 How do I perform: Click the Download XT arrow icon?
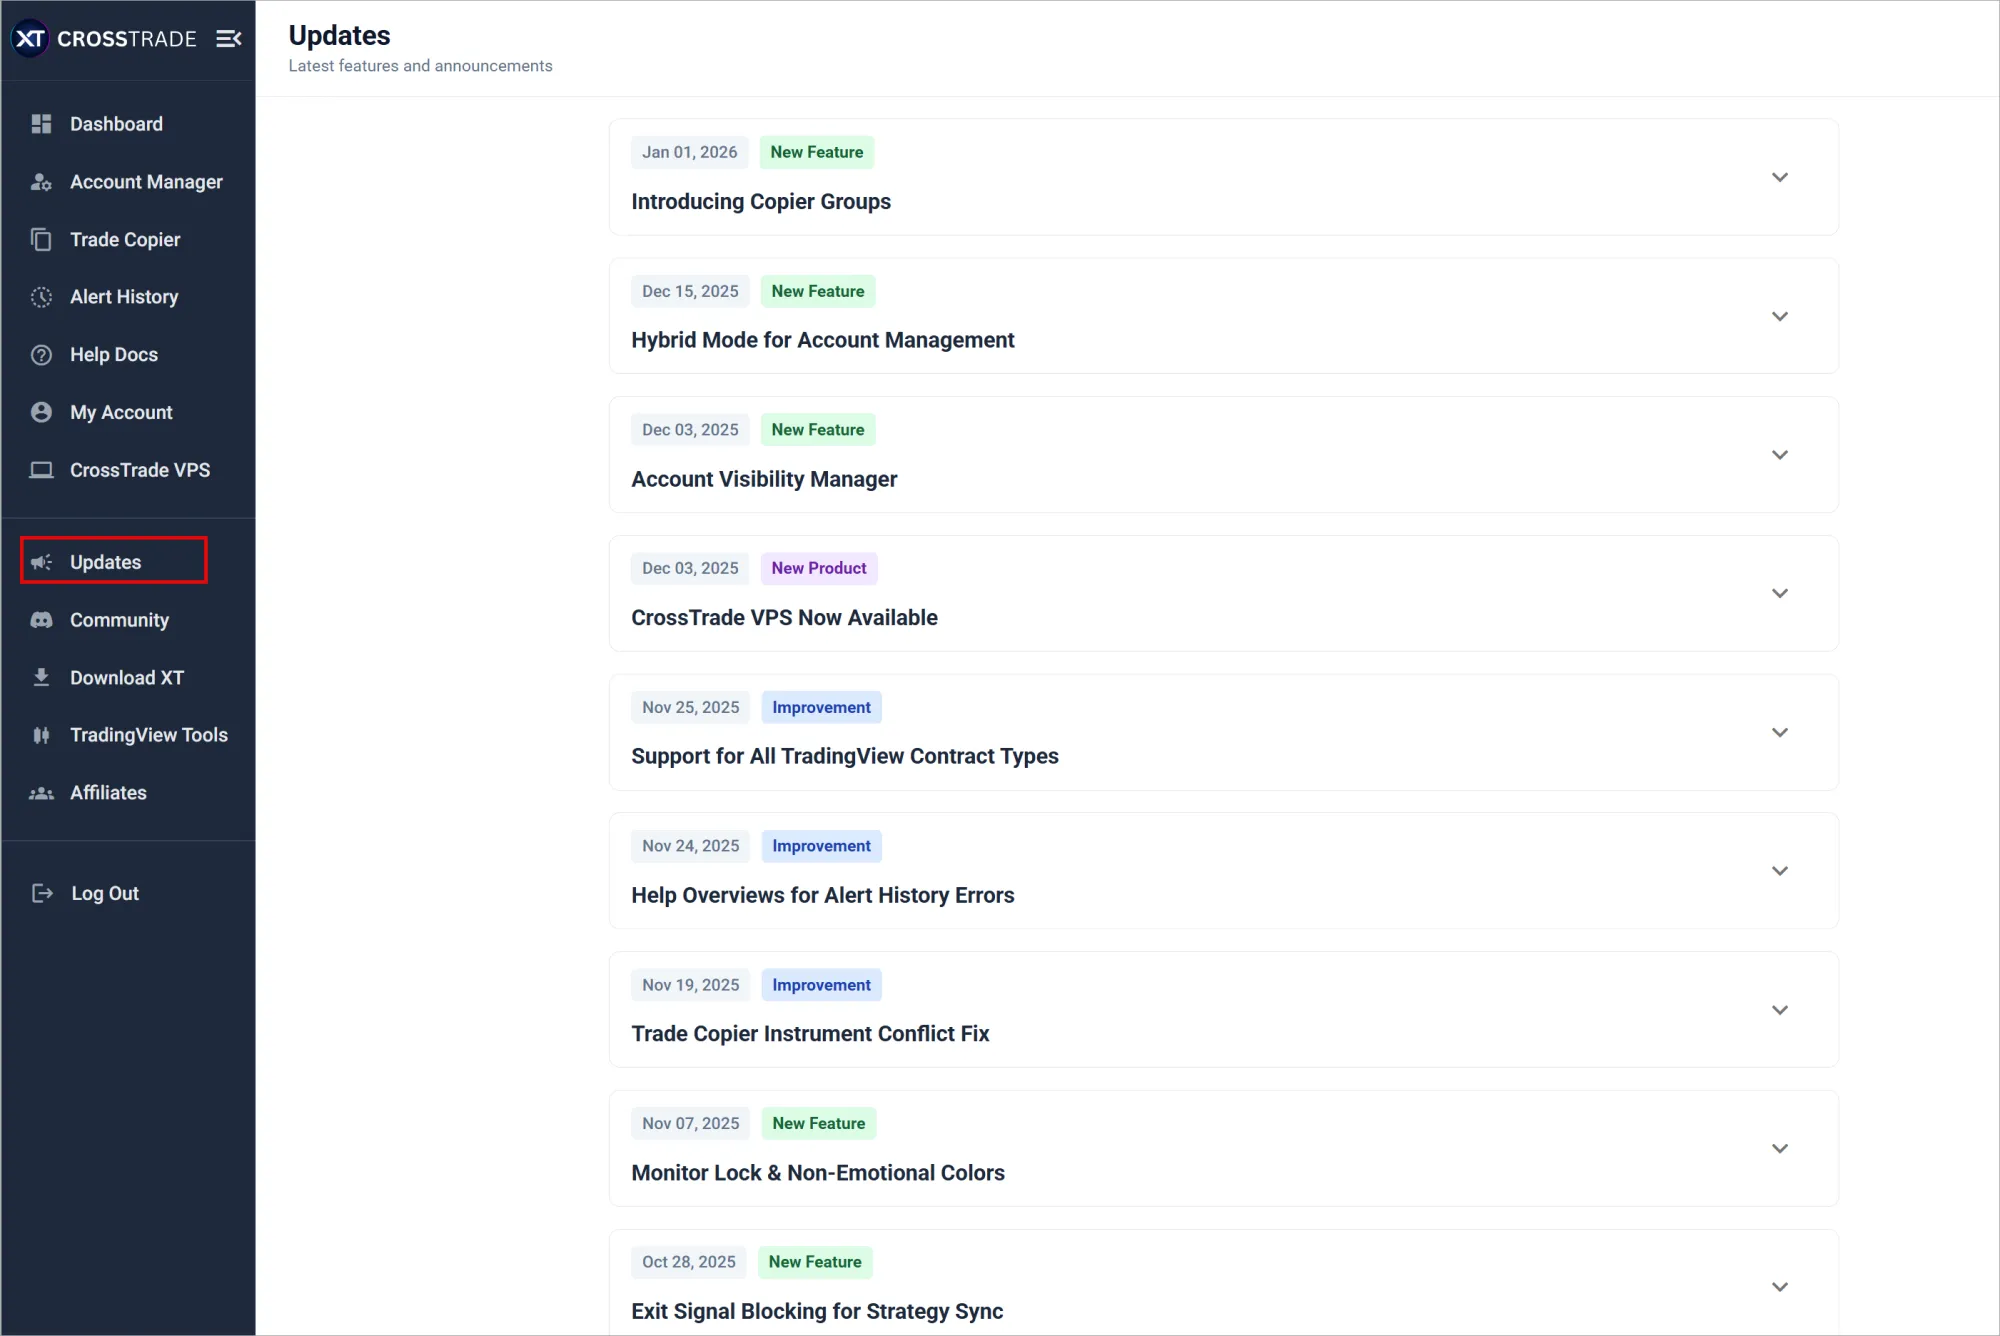[x=41, y=678]
